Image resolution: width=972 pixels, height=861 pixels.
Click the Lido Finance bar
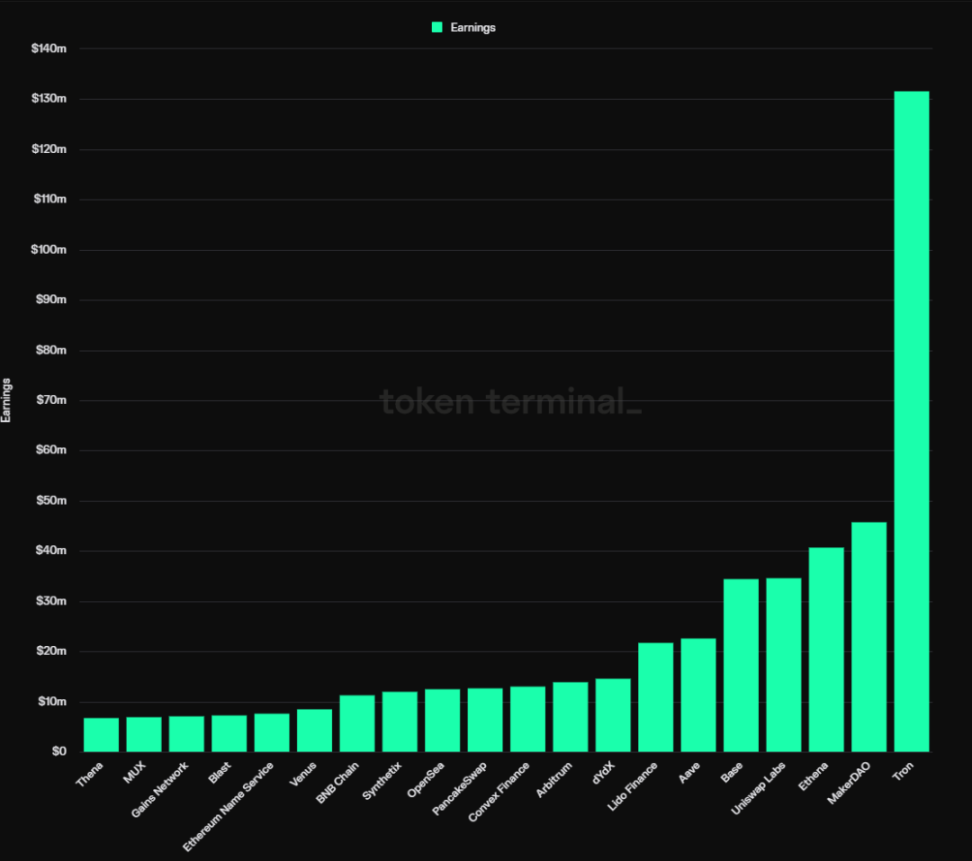tap(656, 696)
